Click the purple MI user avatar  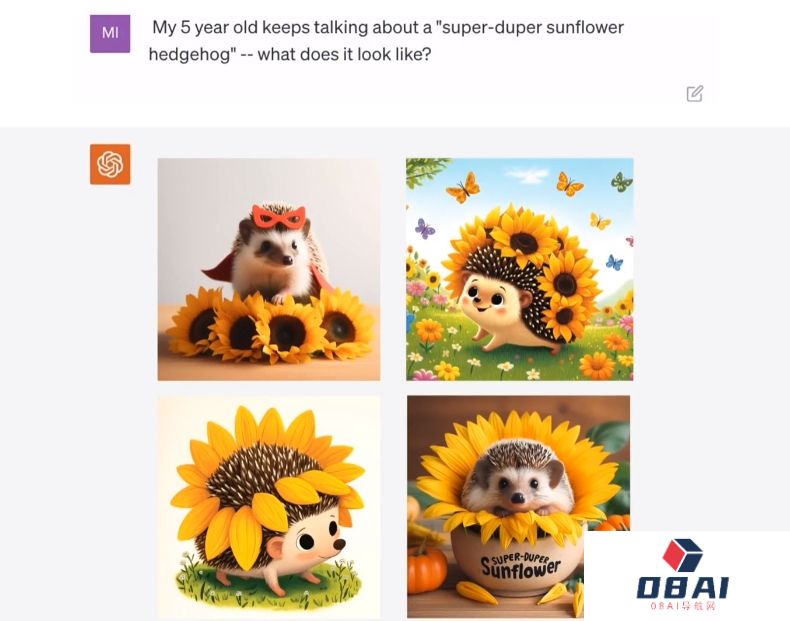(x=110, y=33)
